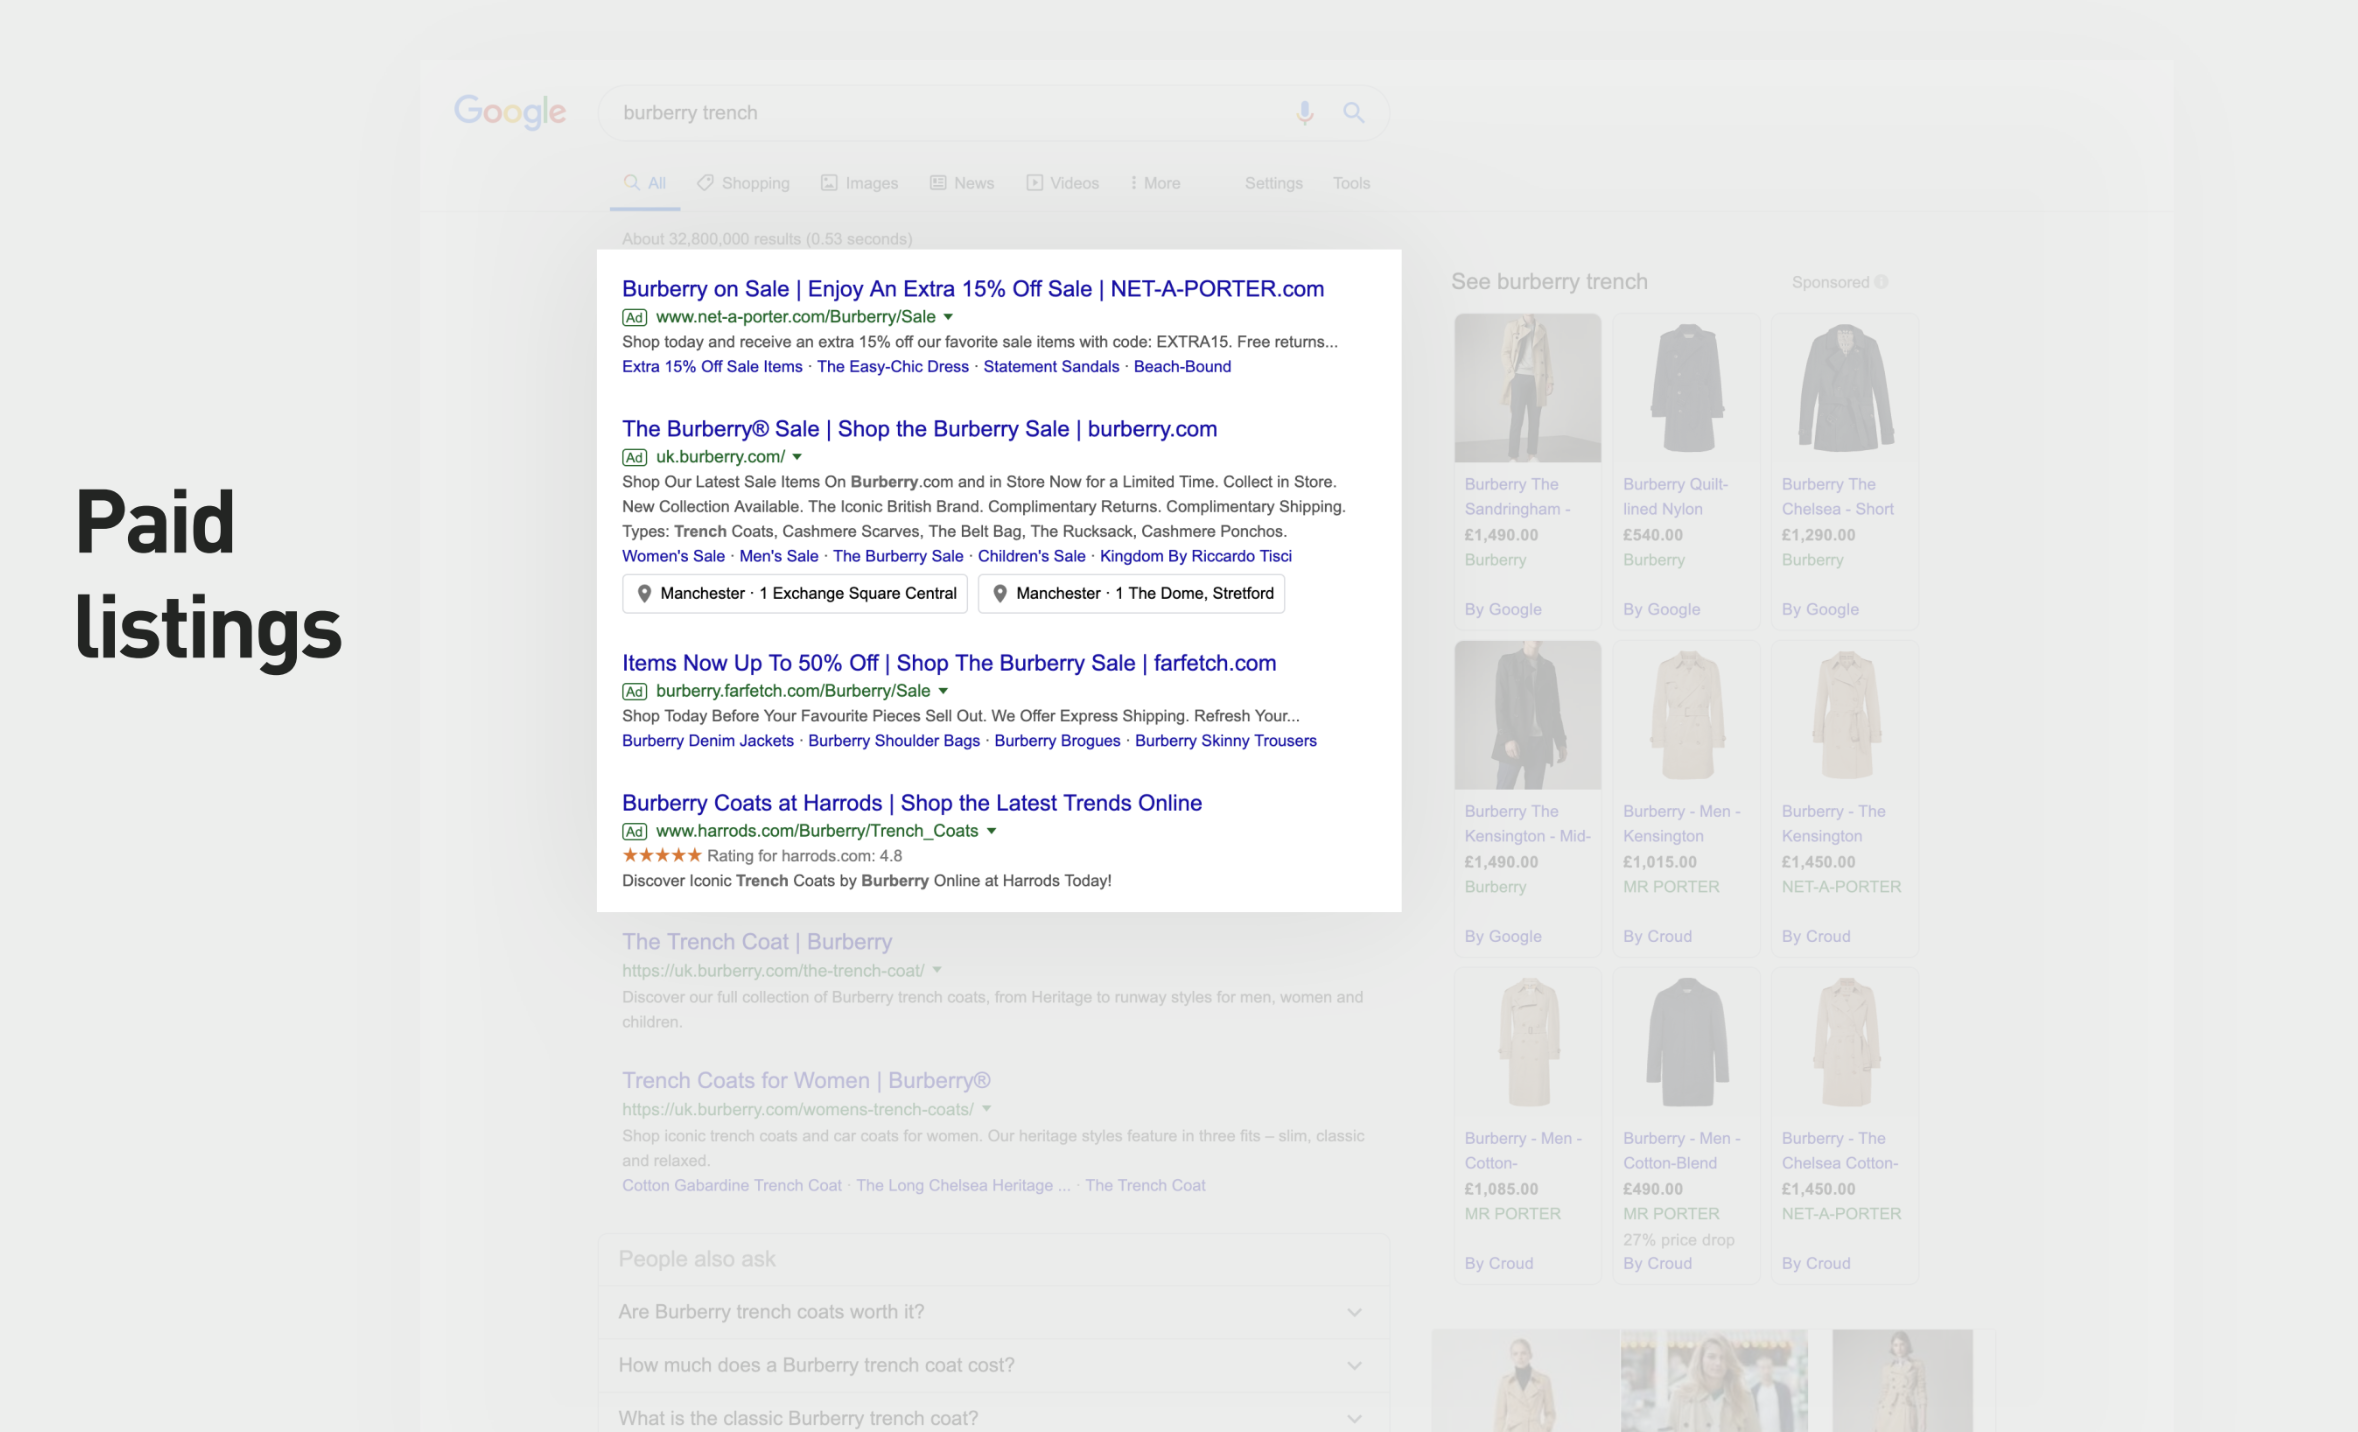Click the Burberry Shoulder Bags sitelink
The width and height of the screenshot is (2358, 1432).
pos(894,741)
